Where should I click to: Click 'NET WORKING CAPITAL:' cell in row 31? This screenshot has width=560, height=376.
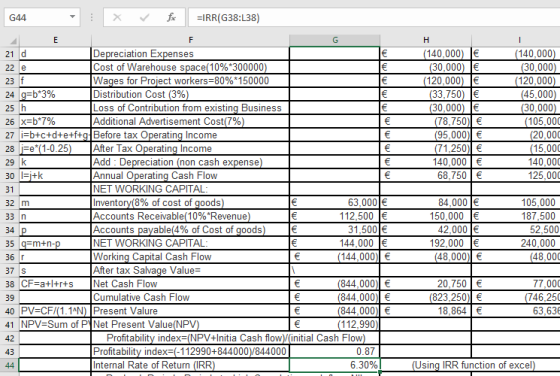tap(190, 189)
